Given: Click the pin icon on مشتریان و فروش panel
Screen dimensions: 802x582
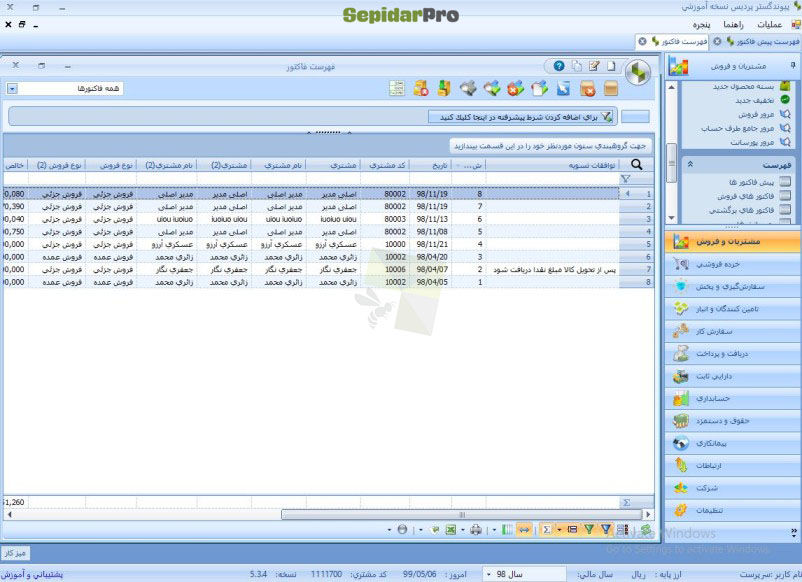Looking at the screenshot, I should click(793, 65).
